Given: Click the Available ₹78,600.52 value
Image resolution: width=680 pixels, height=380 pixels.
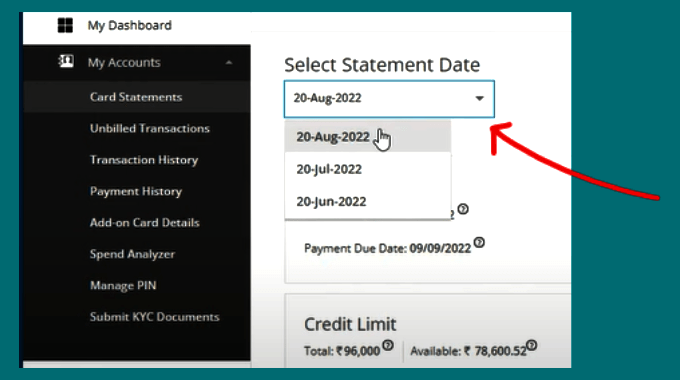Looking at the screenshot, I should (468, 351).
